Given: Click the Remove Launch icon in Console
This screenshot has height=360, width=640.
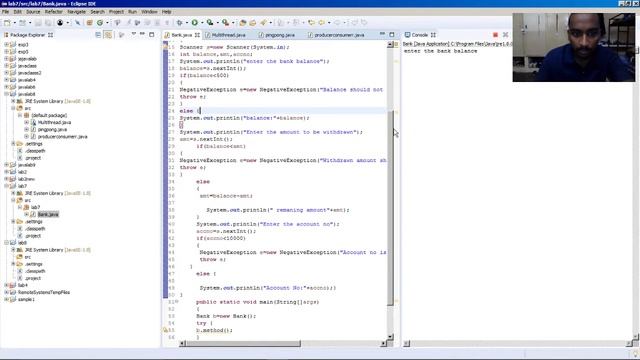Looking at the screenshot, I should coord(505,35).
